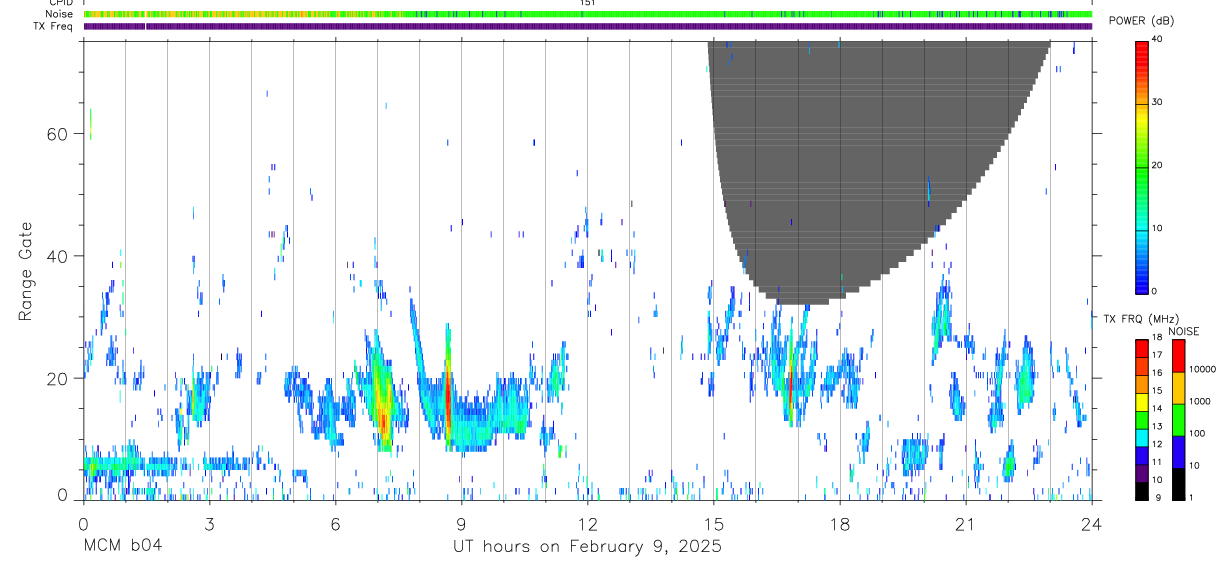Pick blue 10-100 segment of NOISE bar

1178,451
